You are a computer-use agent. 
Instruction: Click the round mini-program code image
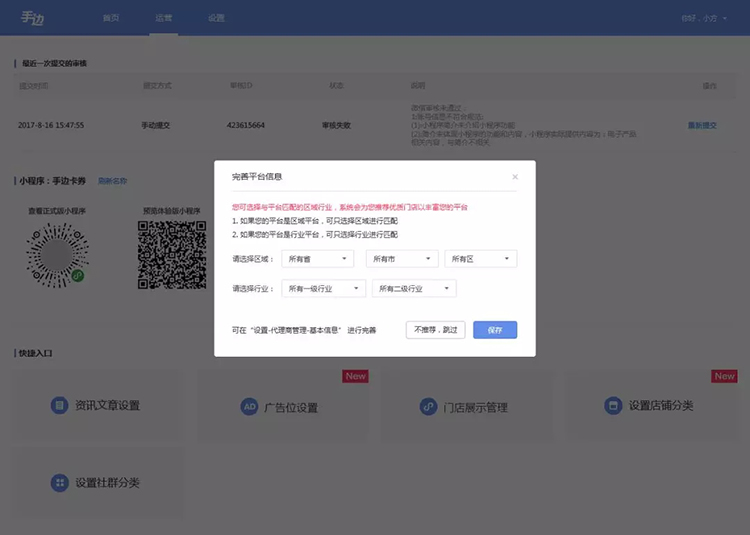click(x=57, y=255)
